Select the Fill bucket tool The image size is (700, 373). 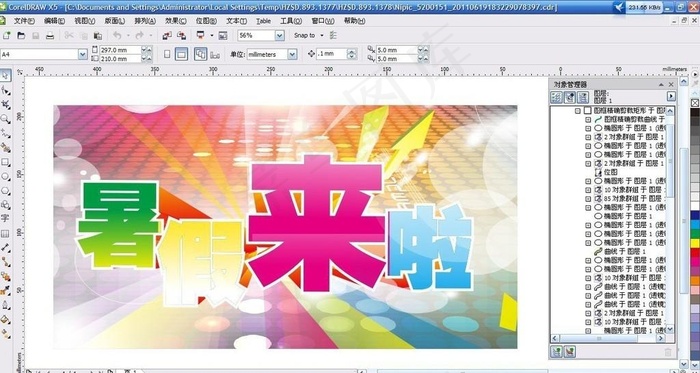pos(5,319)
